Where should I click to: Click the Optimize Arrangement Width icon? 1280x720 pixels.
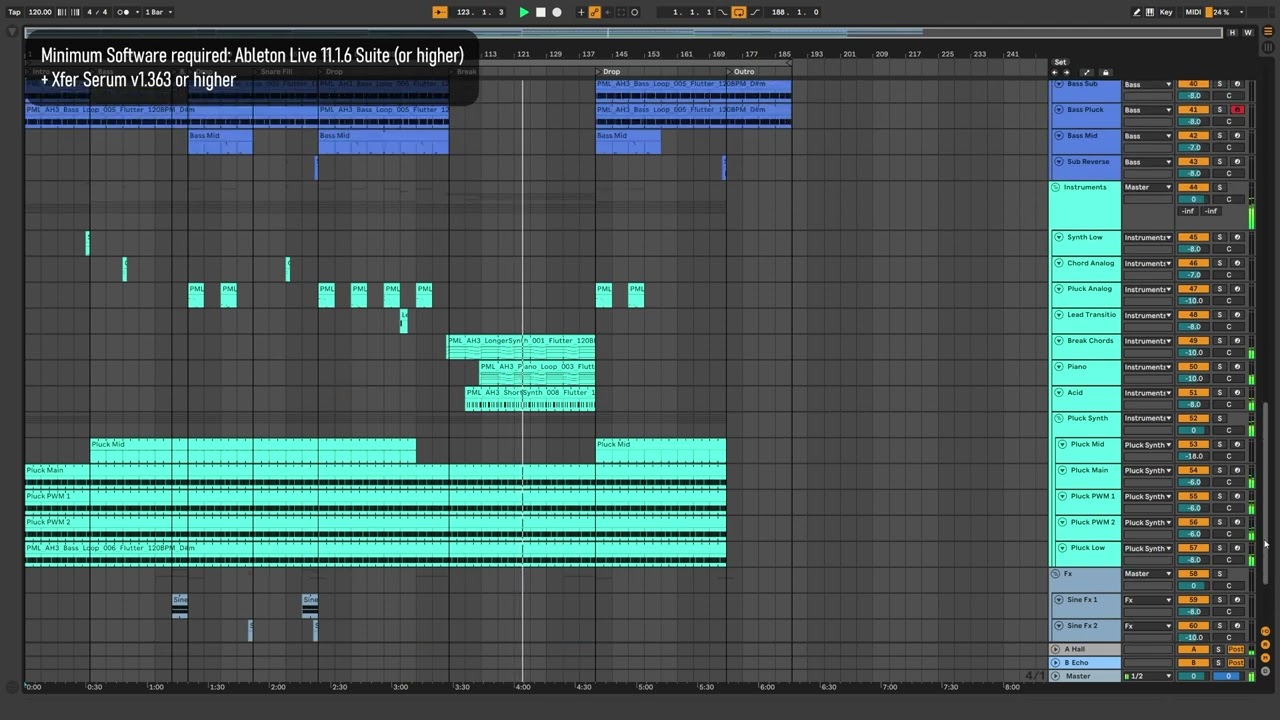1087,72
